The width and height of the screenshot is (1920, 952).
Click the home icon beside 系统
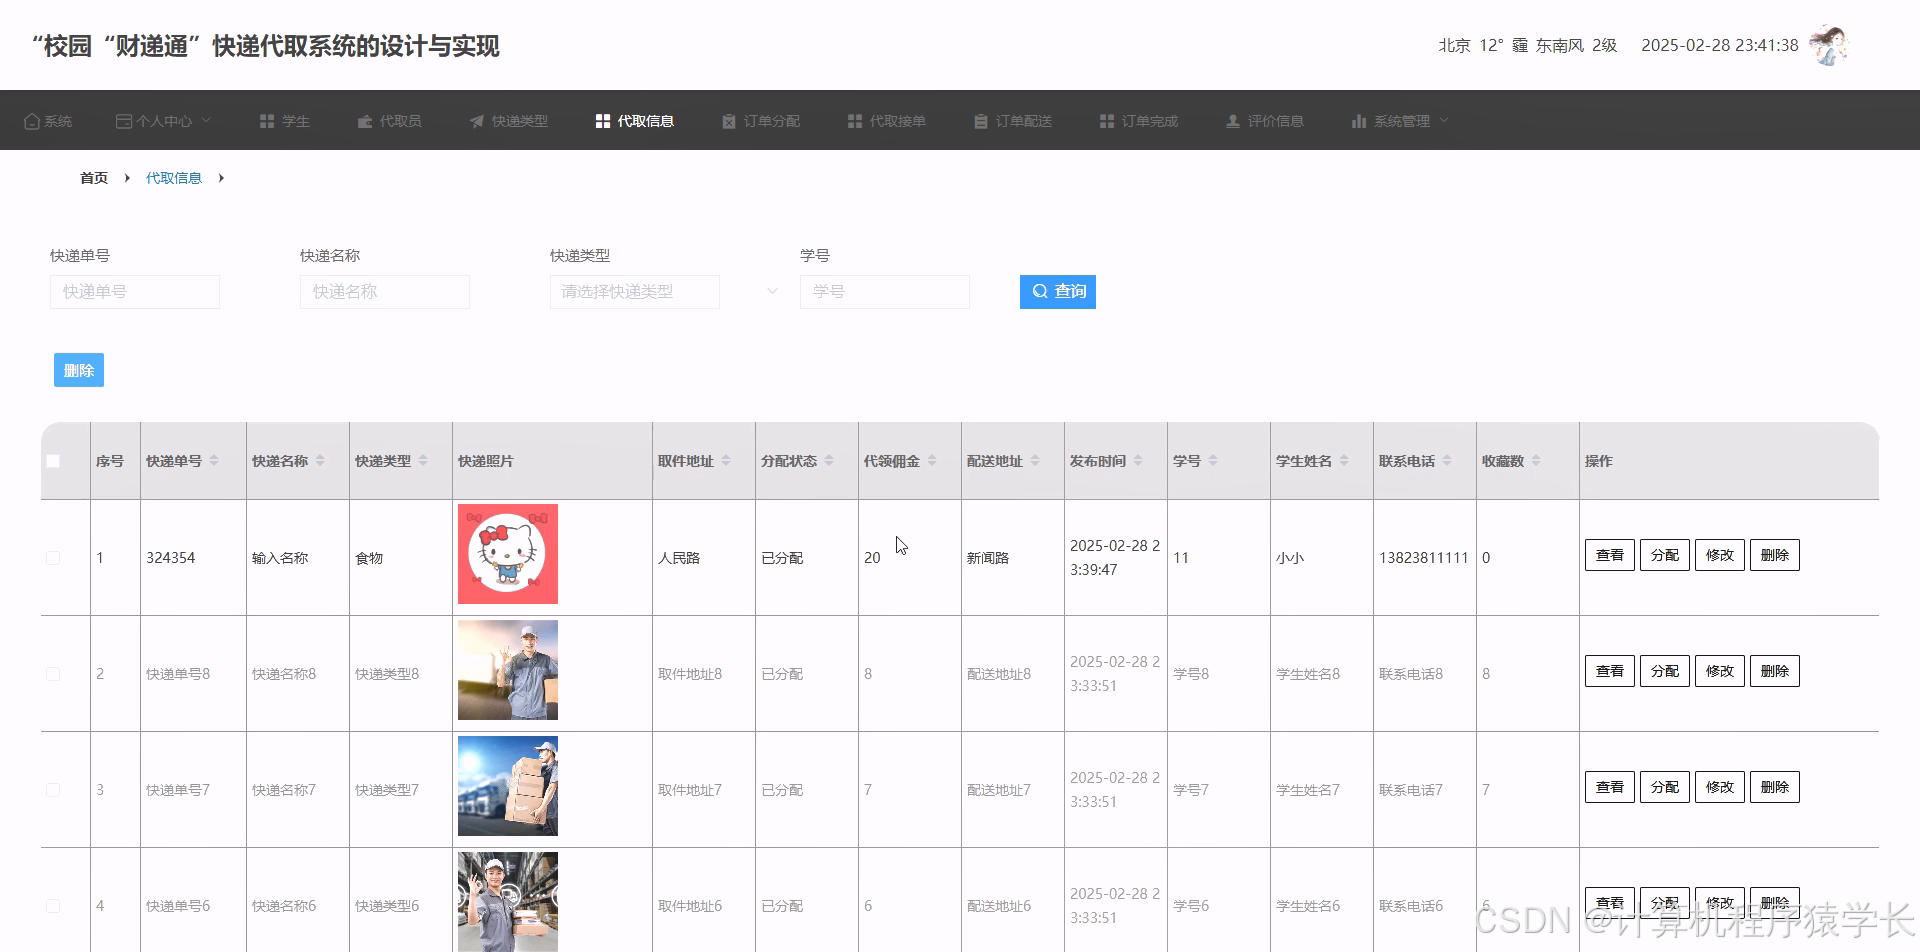pos(32,121)
